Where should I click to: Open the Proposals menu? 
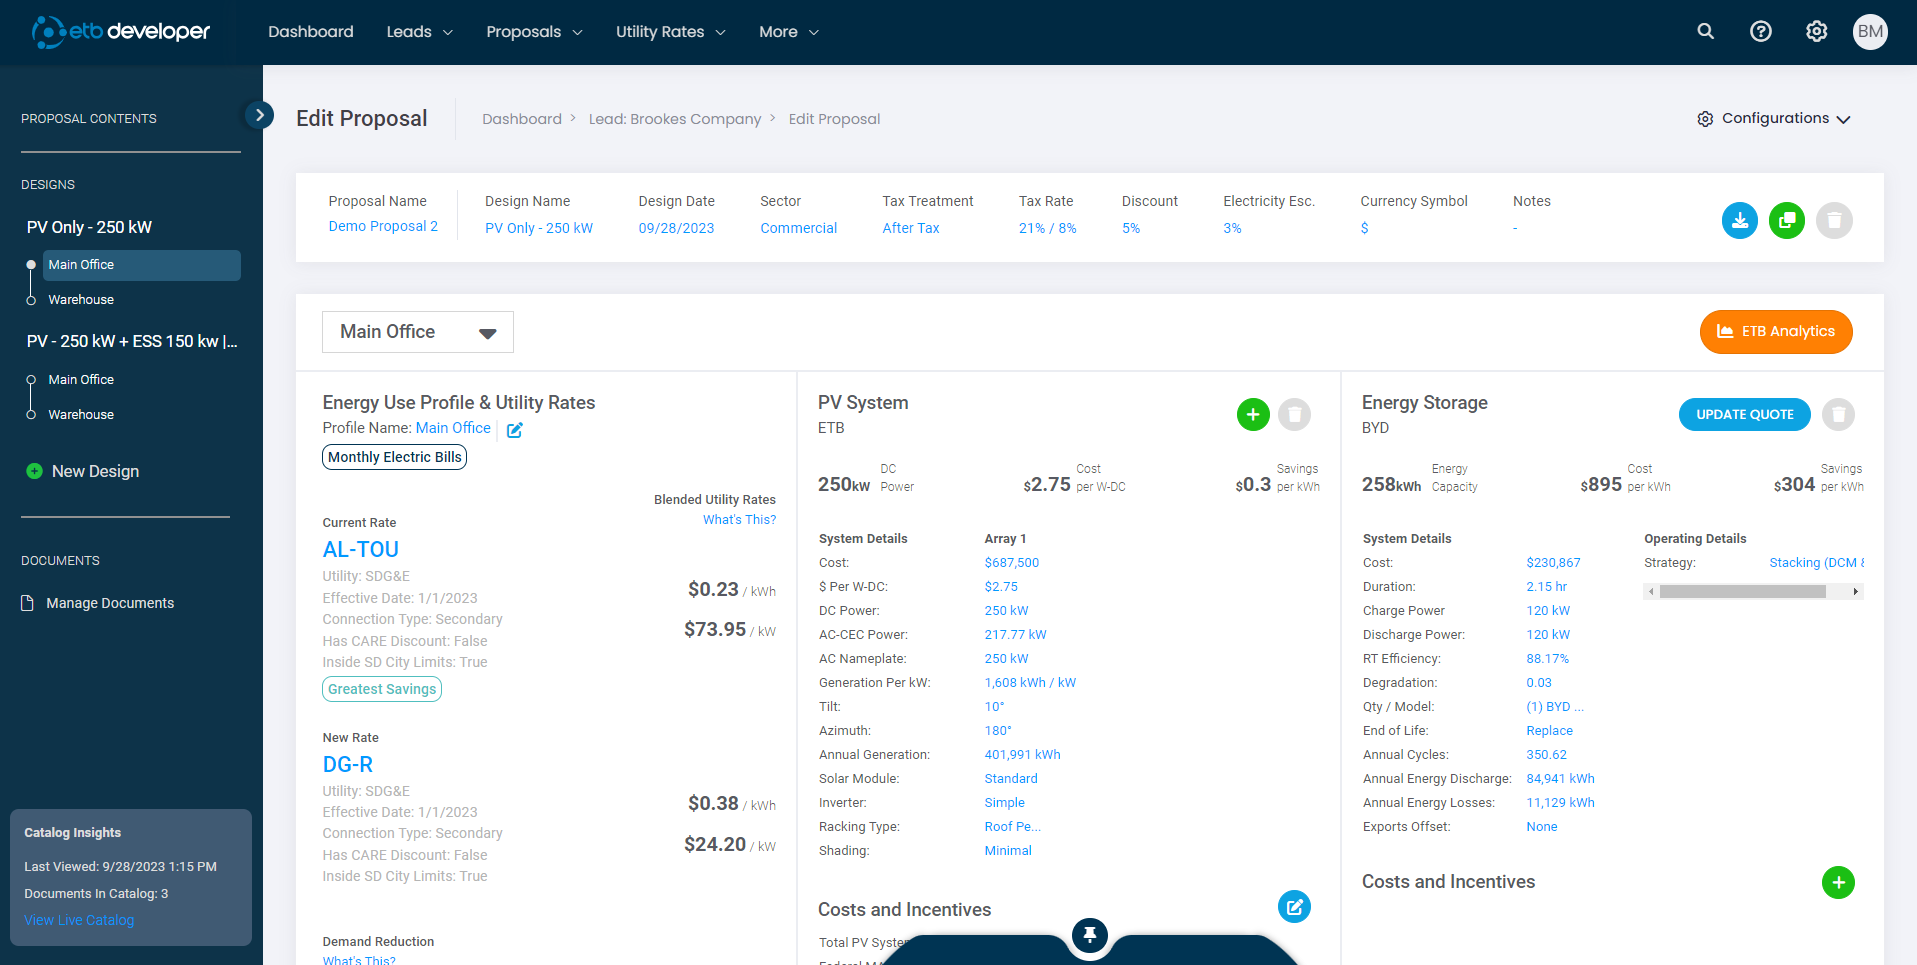(534, 32)
